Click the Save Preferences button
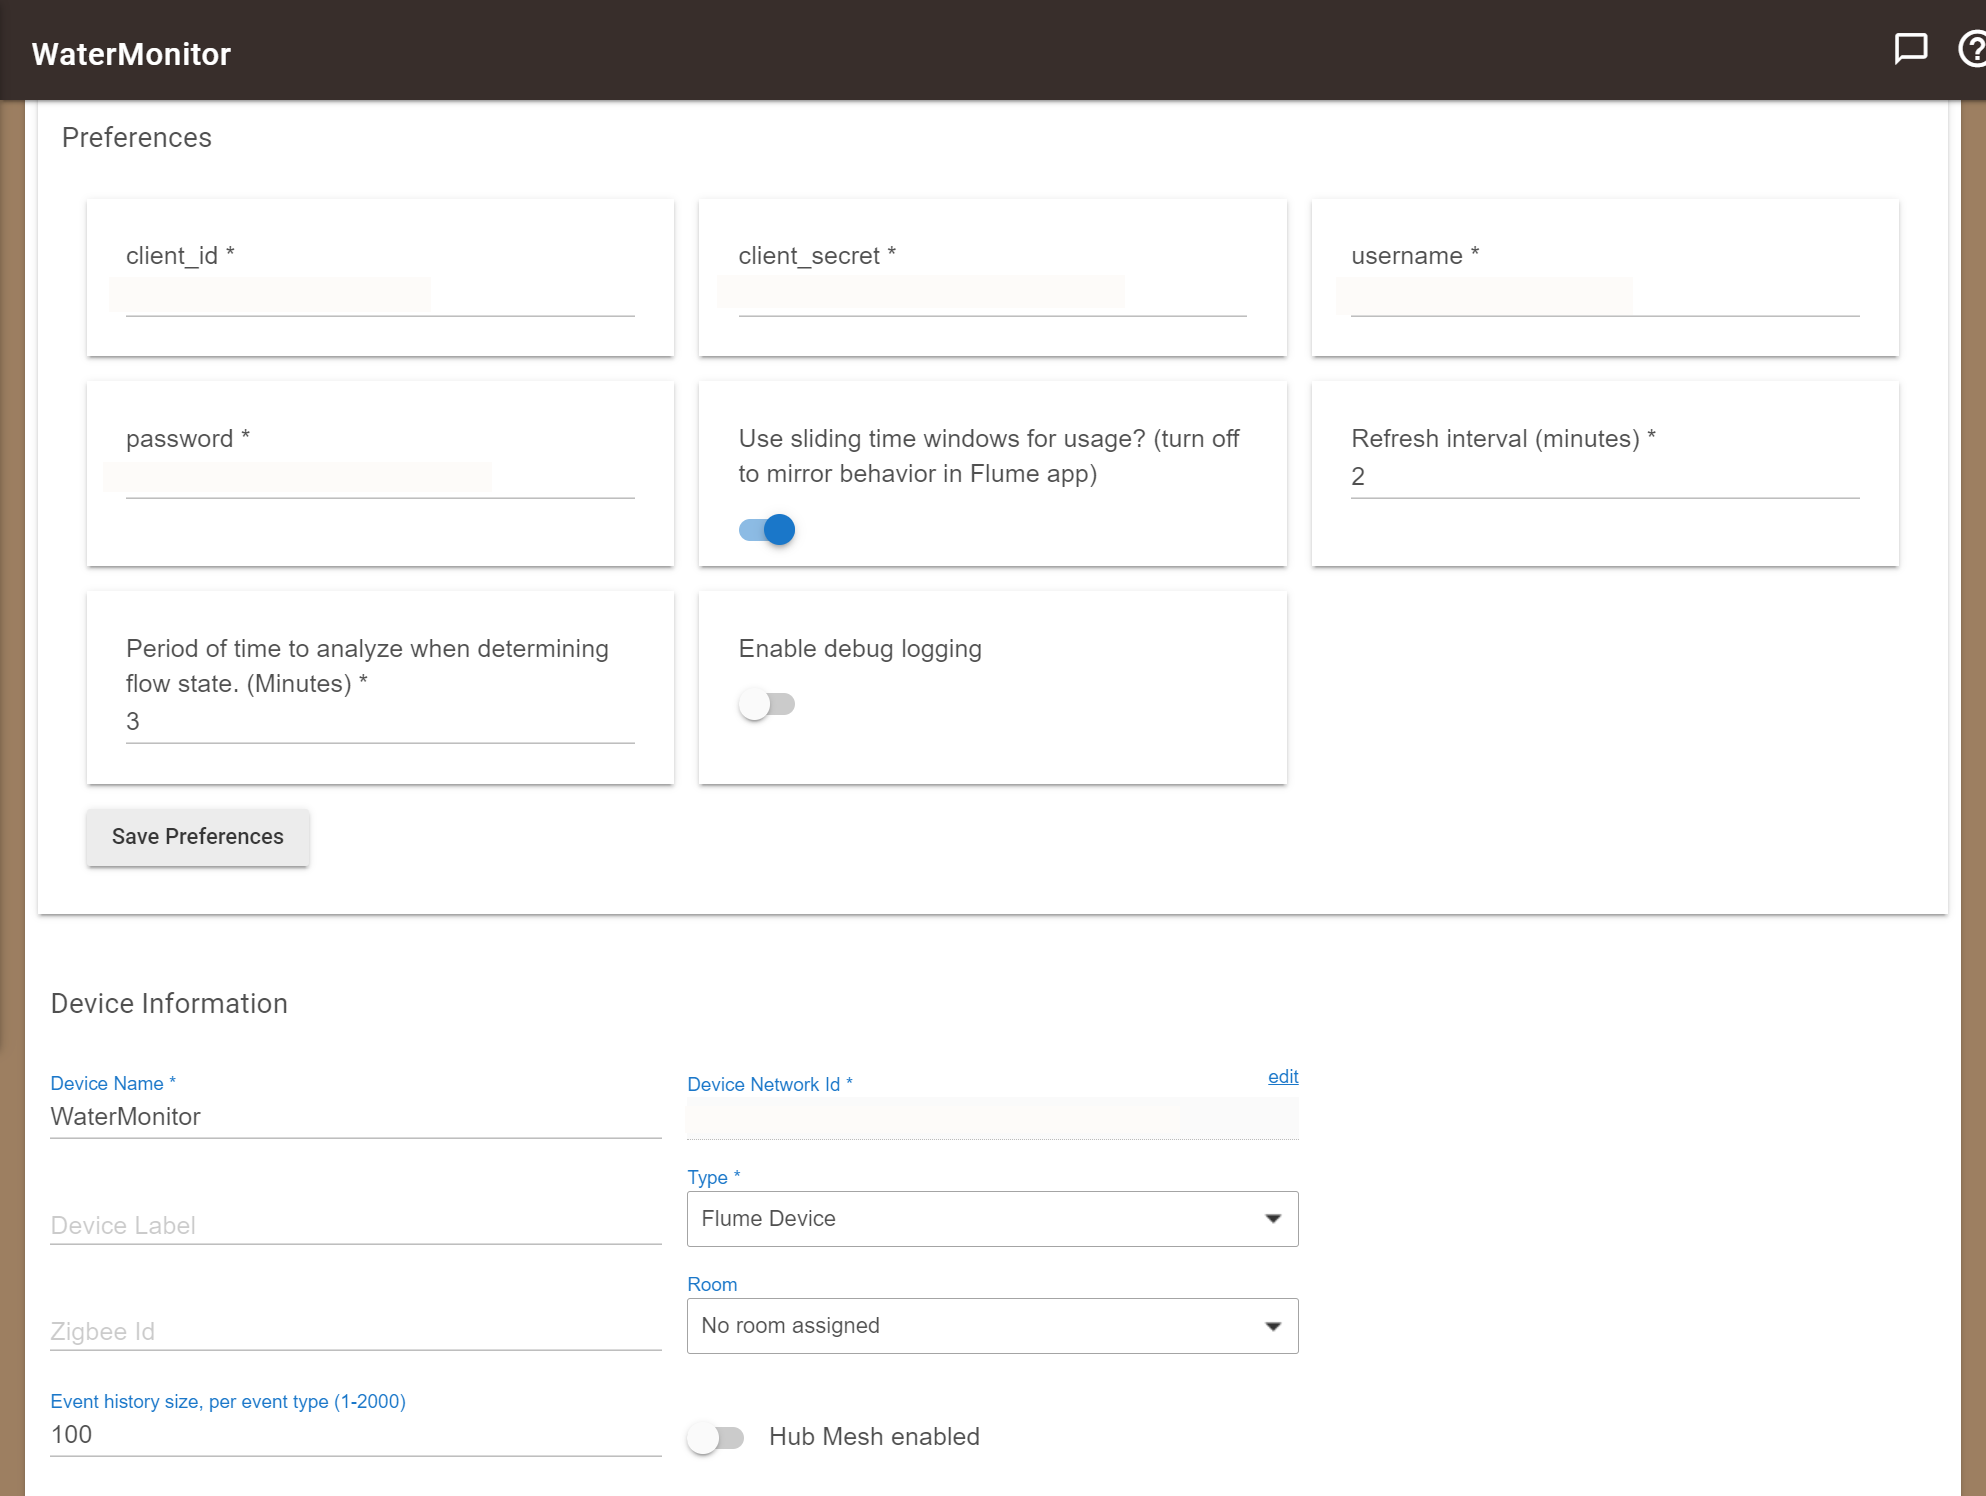Screen dimensions: 1986x1496 (x=198, y=837)
